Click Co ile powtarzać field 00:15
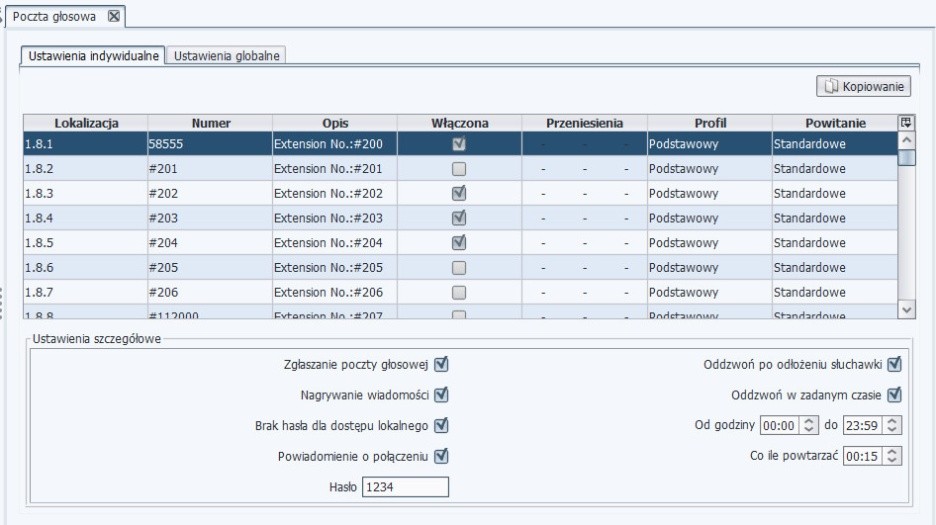Image resolution: width=936 pixels, height=525 pixels. coord(863,456)
